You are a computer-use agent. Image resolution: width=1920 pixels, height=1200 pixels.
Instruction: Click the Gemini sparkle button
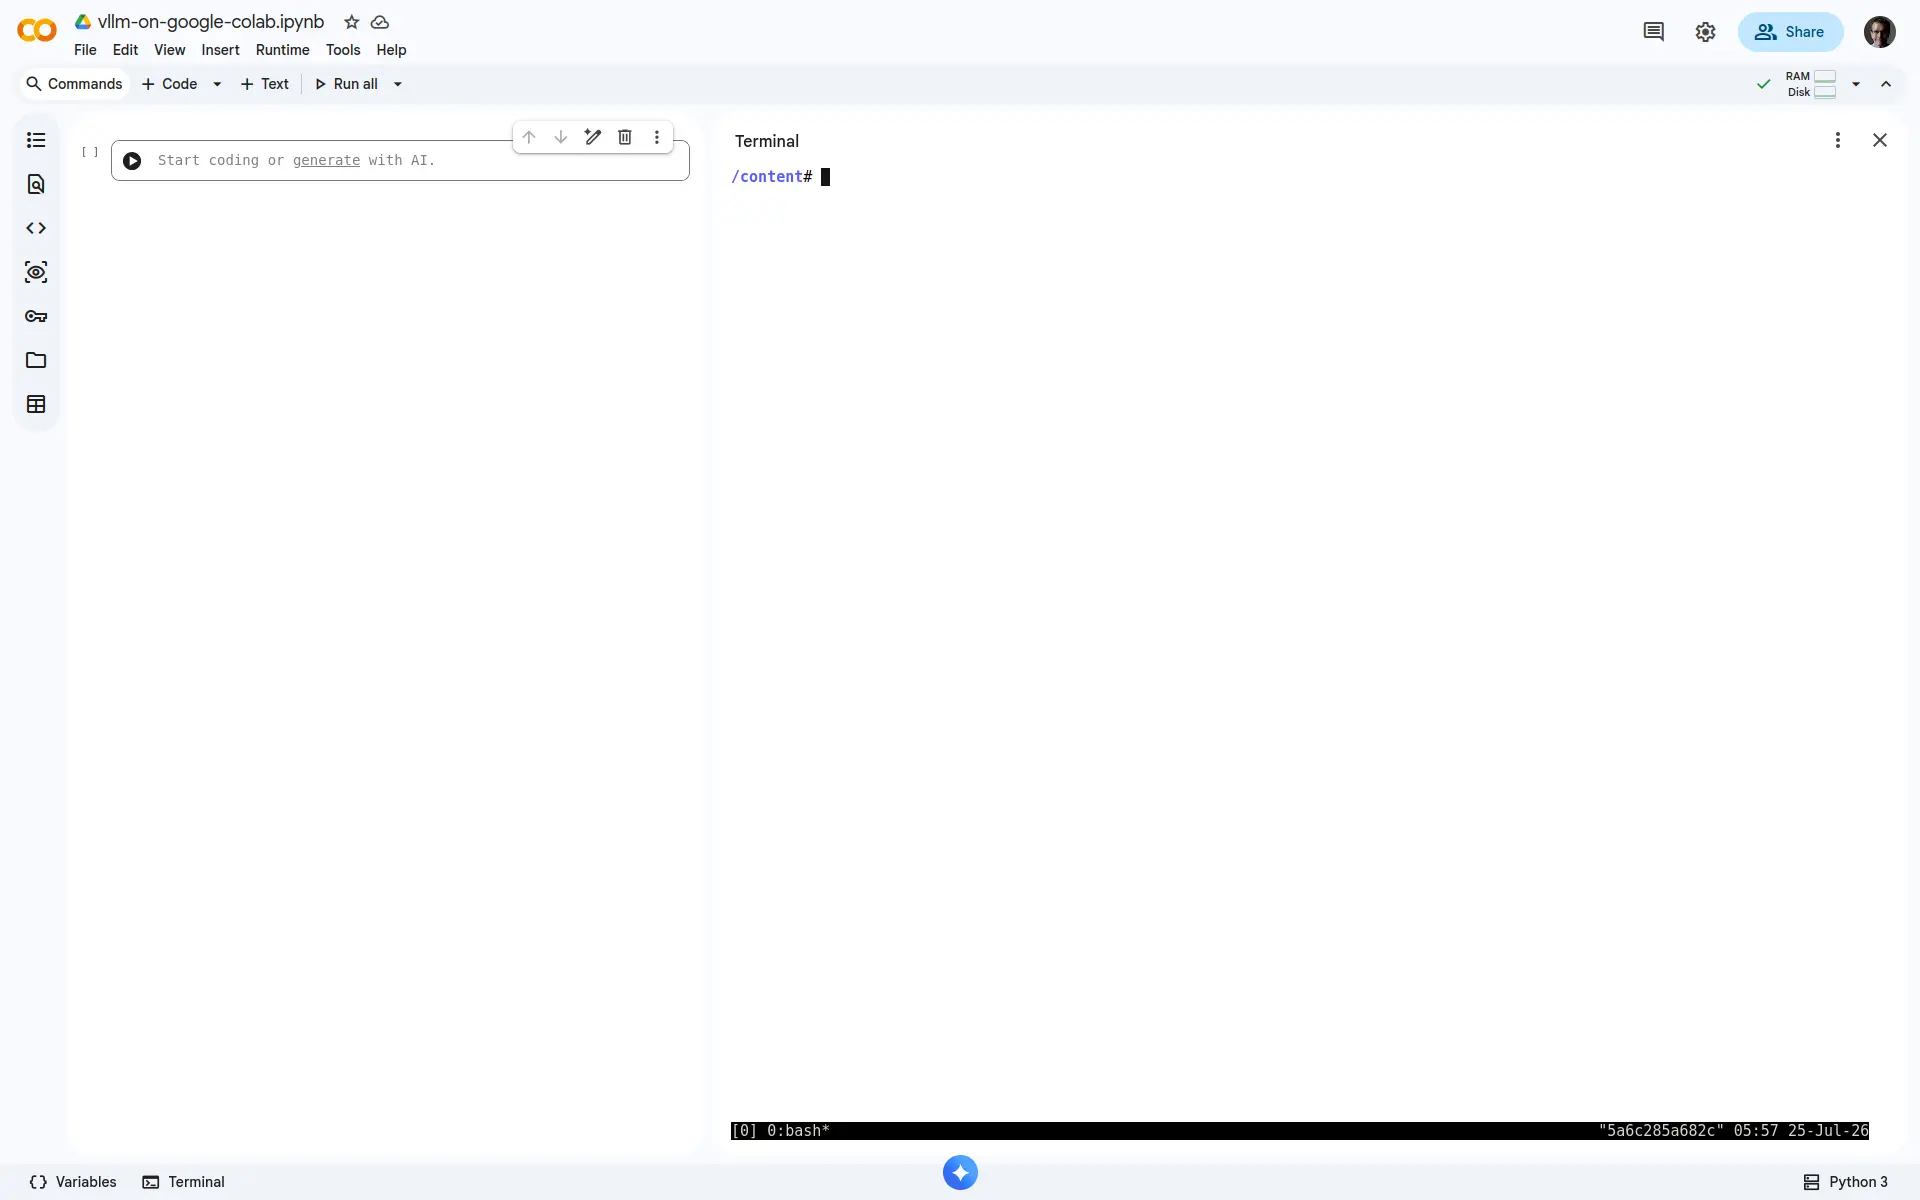[x=960, y=1173]
